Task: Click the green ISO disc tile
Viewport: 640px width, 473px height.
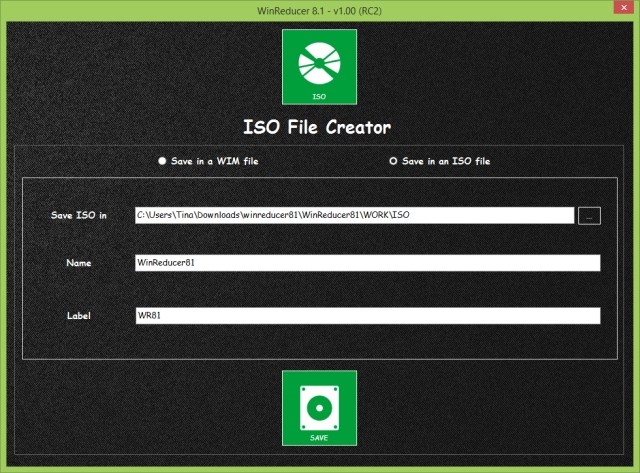Action: point(318,67)
